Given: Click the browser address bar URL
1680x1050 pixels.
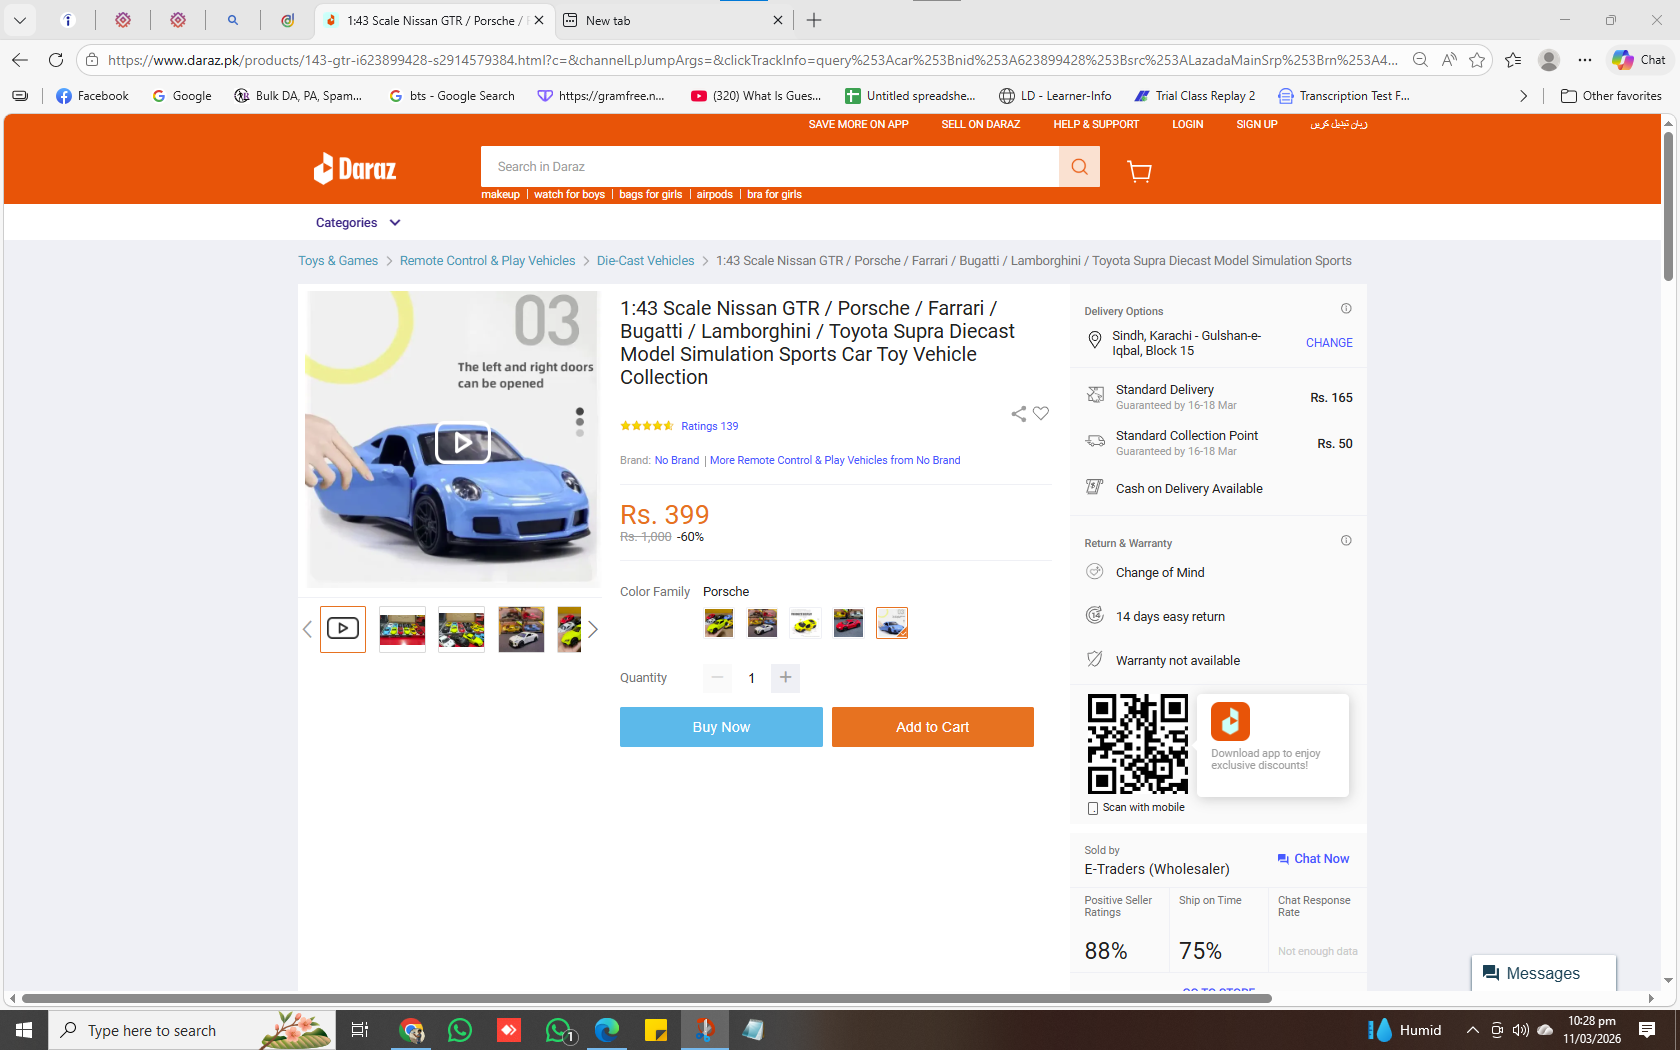Looking at the screenshot, I should click(x=752, y=60).
